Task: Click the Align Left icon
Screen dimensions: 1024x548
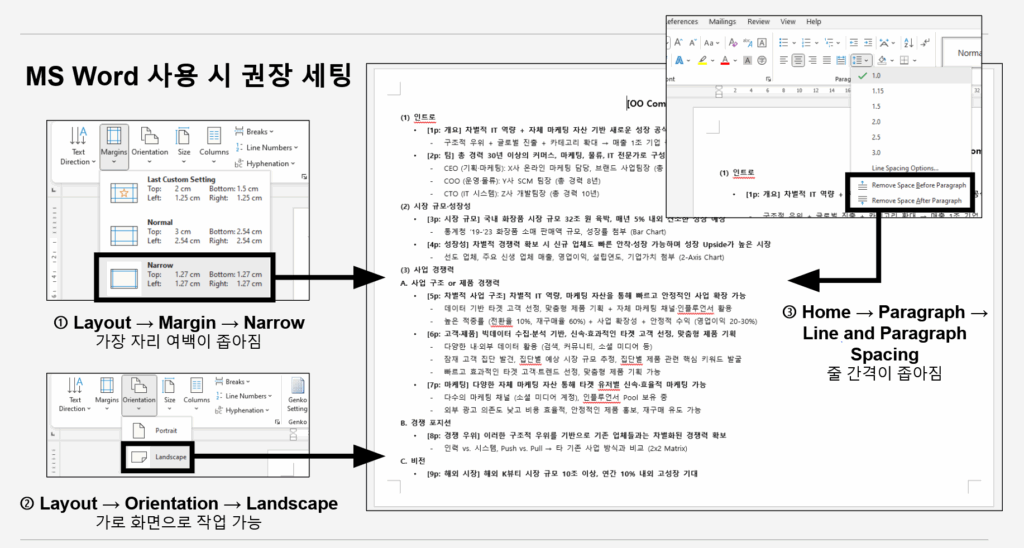Action: [784, 61]
